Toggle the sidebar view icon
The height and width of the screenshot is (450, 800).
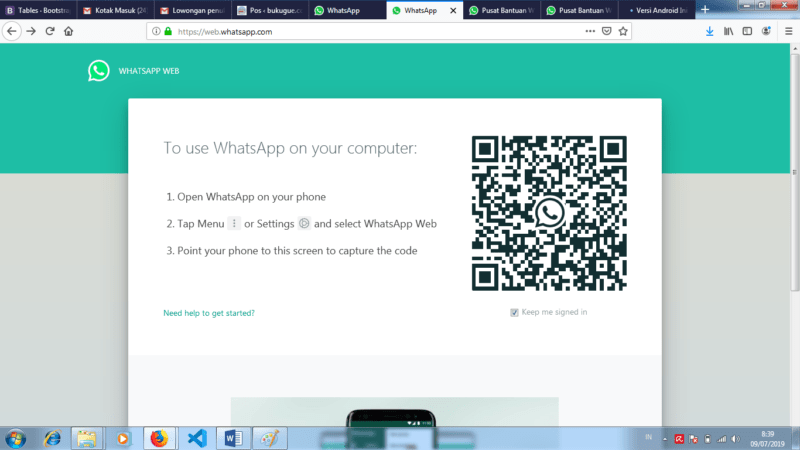747,31
